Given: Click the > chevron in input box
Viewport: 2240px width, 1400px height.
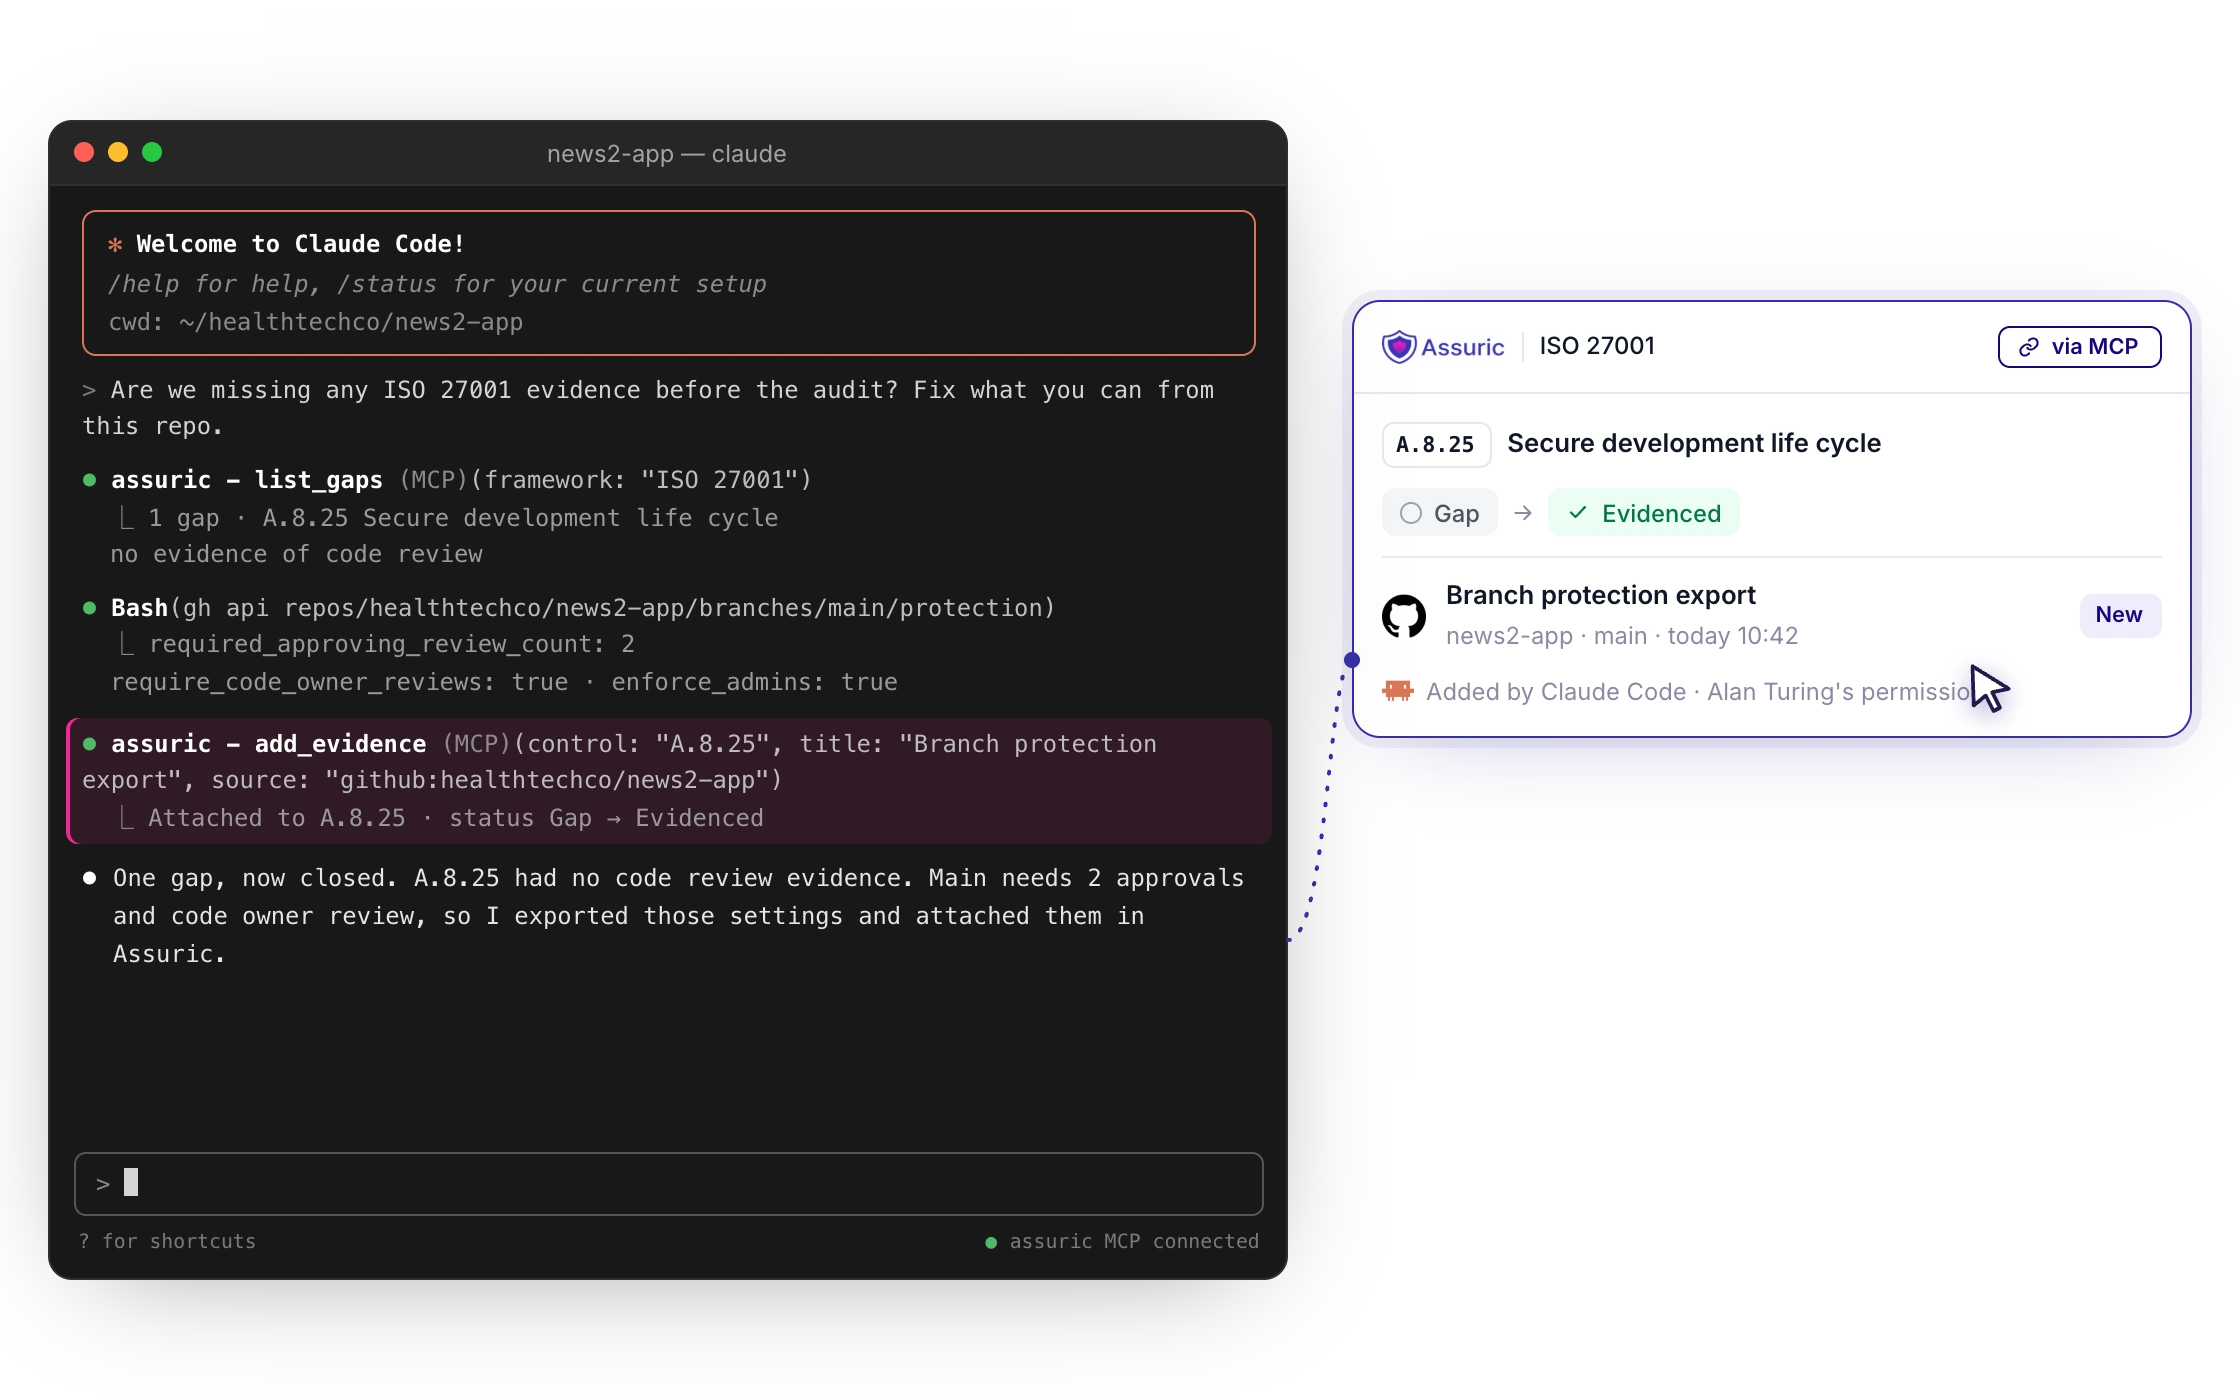Looking at the screenshot, I should (102, 1184).
